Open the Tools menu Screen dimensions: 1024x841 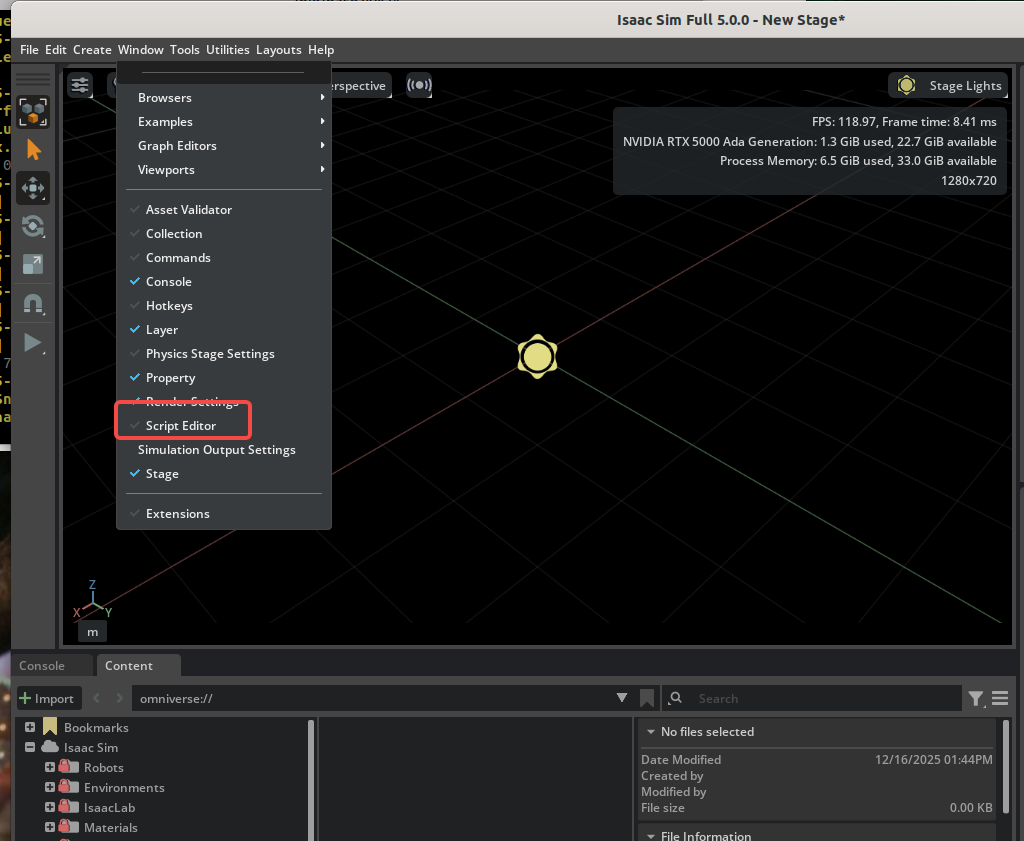click(x=185, y=50)
